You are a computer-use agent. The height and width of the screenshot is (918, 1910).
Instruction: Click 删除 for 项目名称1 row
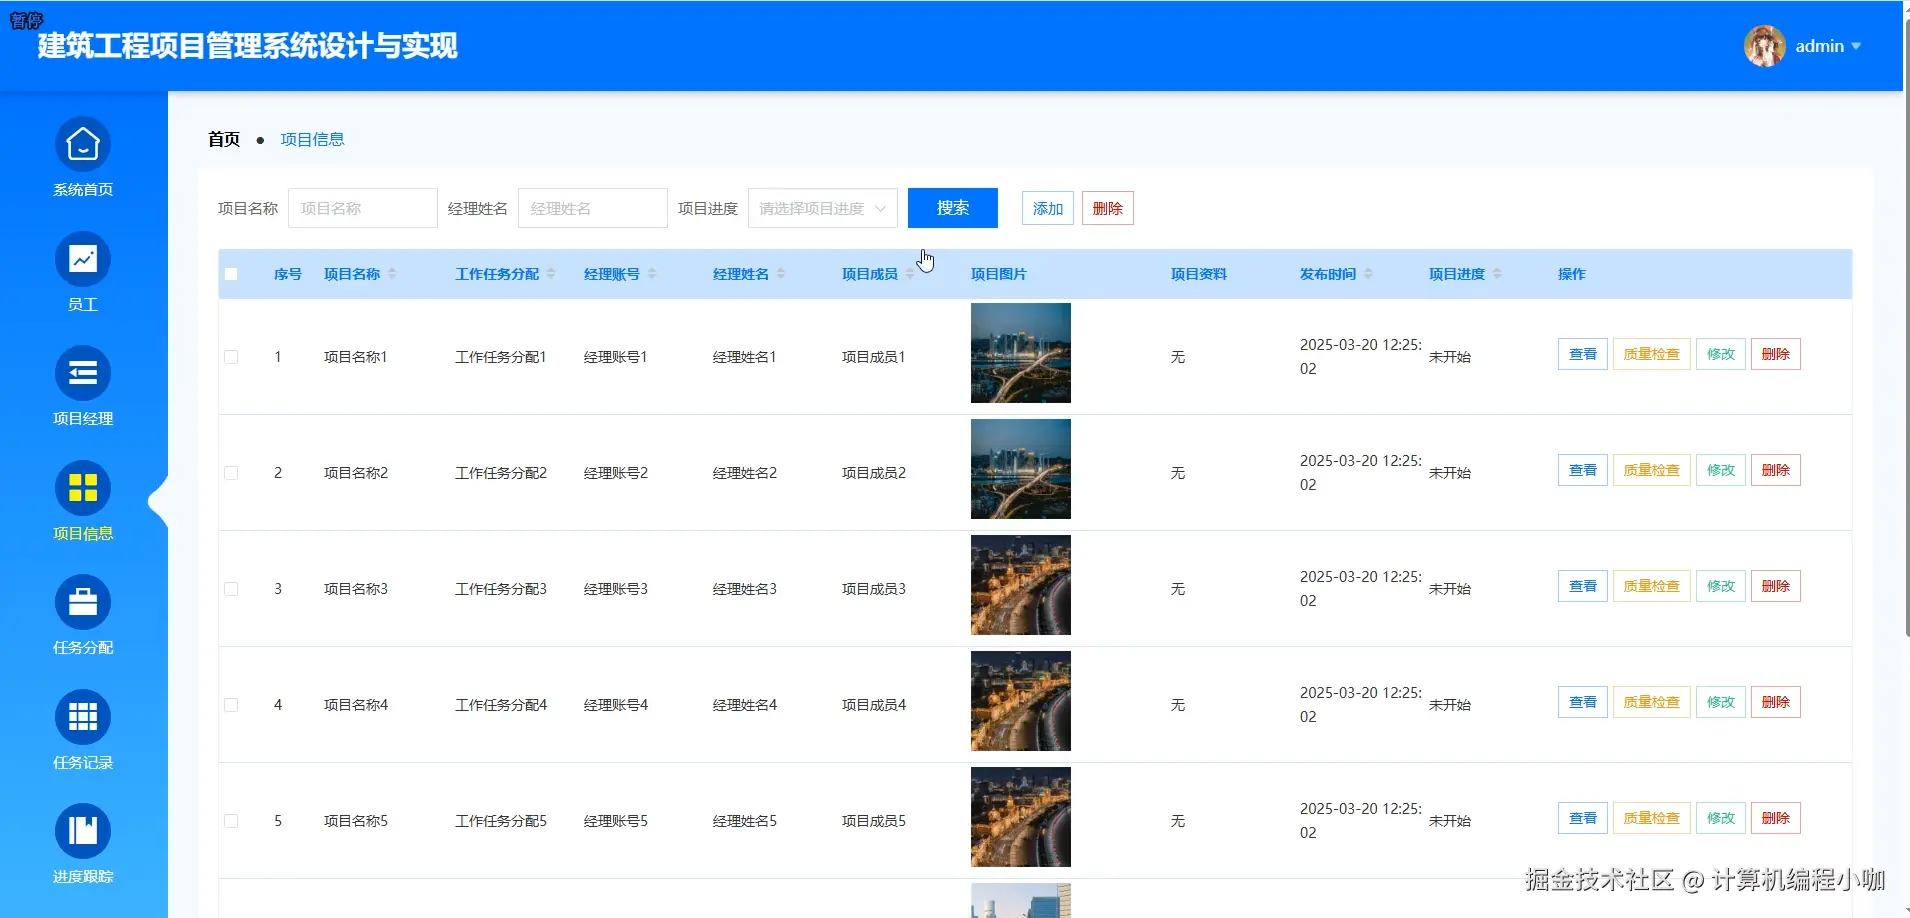(1776, 354)
